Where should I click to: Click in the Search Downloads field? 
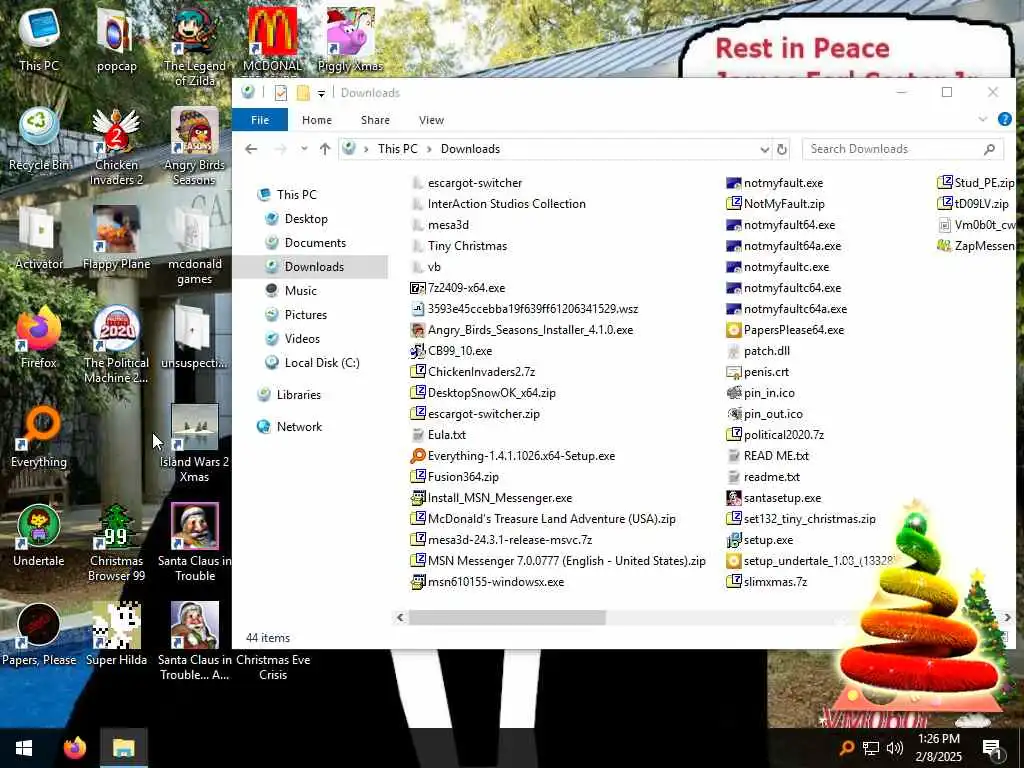tap(903, 149)
